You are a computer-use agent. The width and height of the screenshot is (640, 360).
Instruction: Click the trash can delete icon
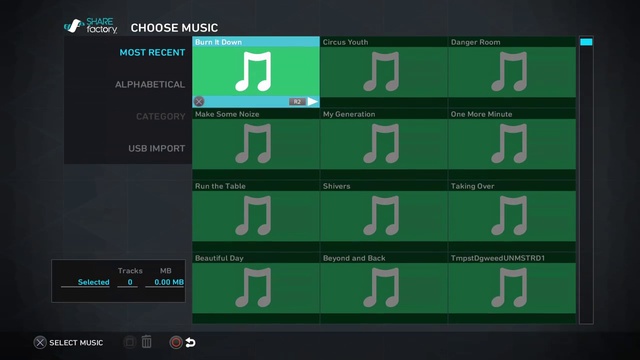tap(147, 342)
